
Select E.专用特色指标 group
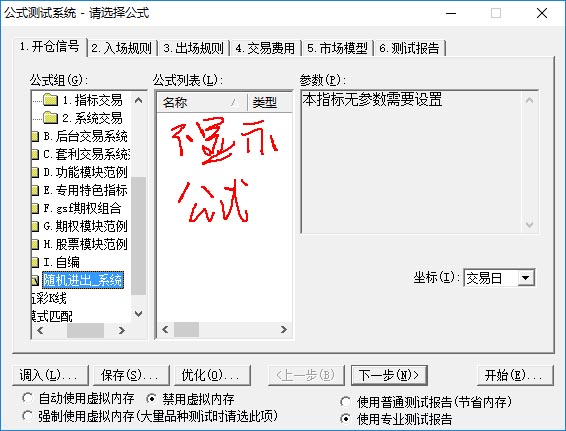pyautogui.click(x=85, y=190)
